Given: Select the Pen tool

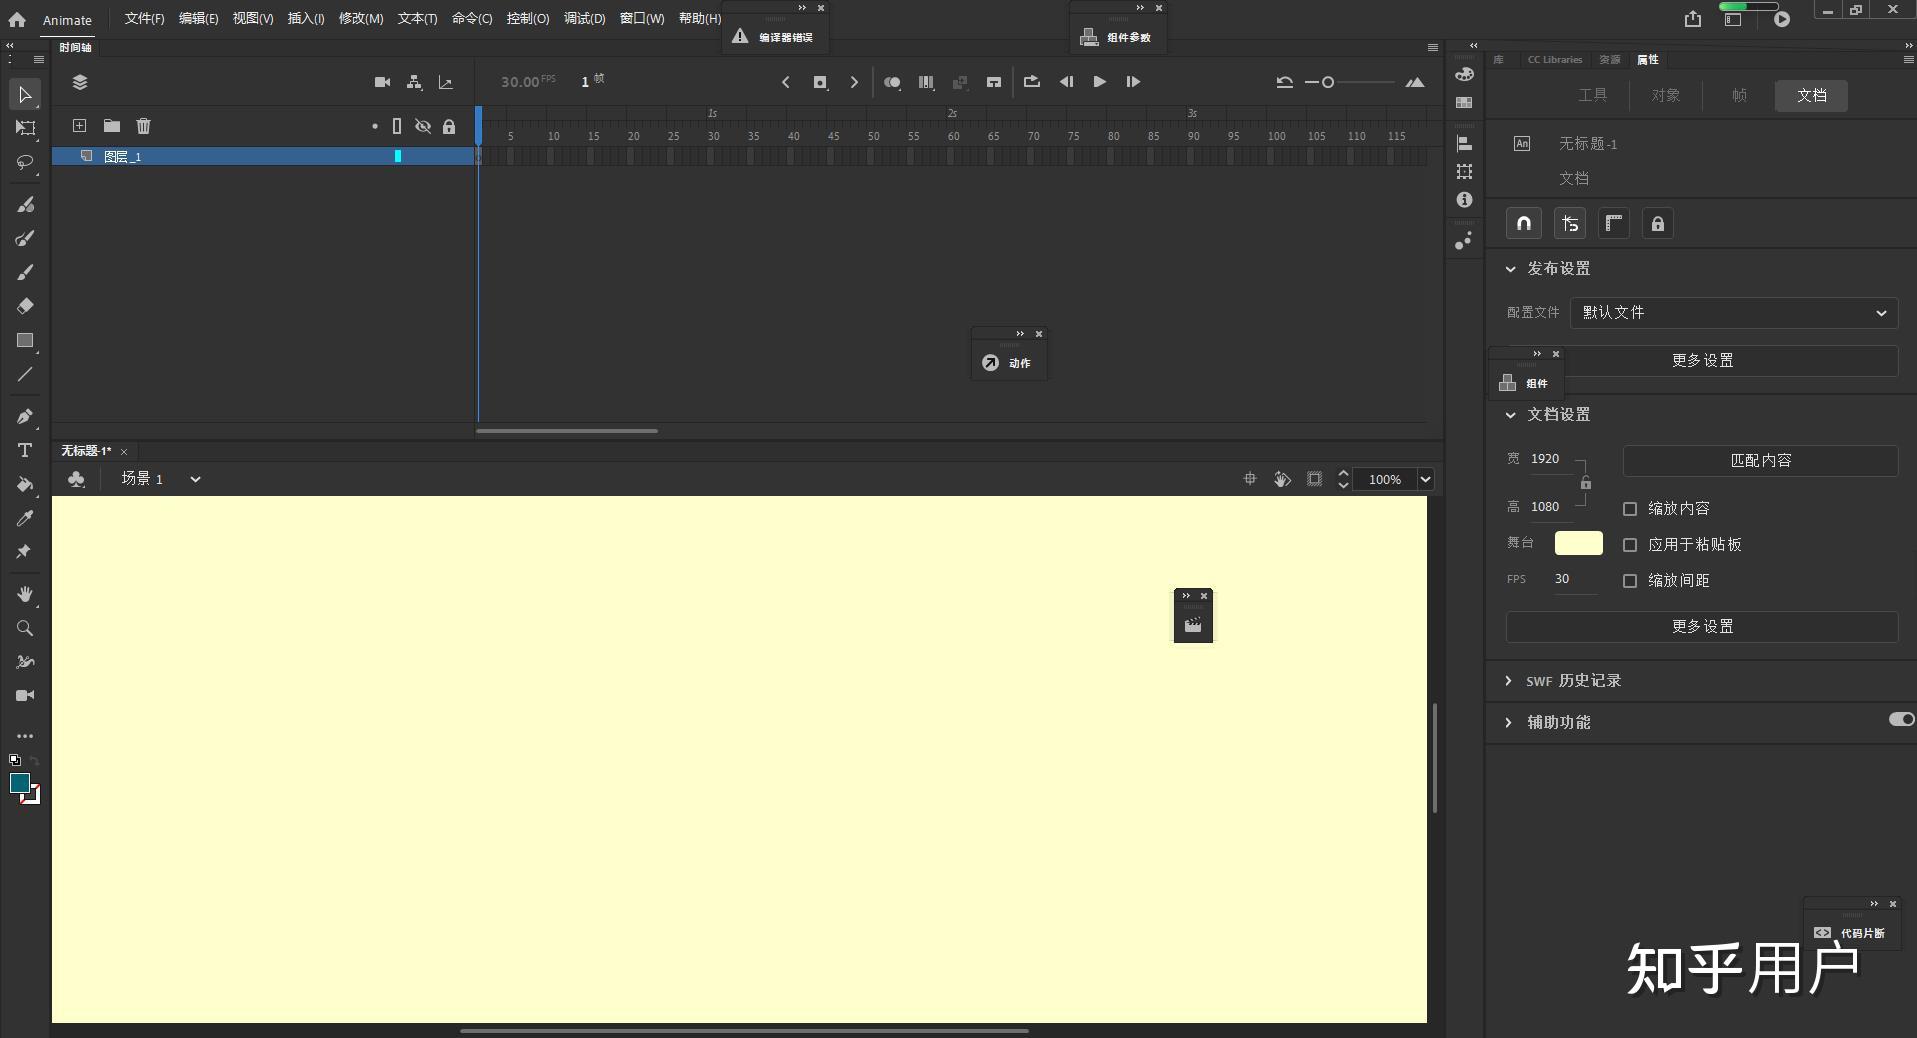Looking at the screenshot, I should [x=25, y=416].
